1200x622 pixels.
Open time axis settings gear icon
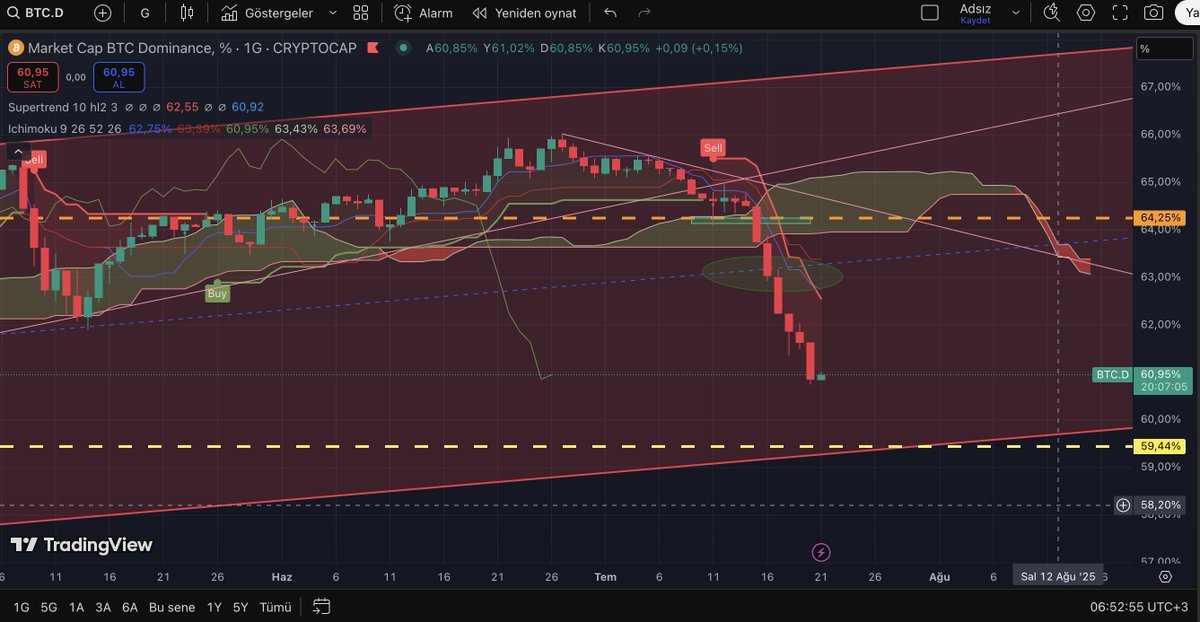coord(1165,577)
